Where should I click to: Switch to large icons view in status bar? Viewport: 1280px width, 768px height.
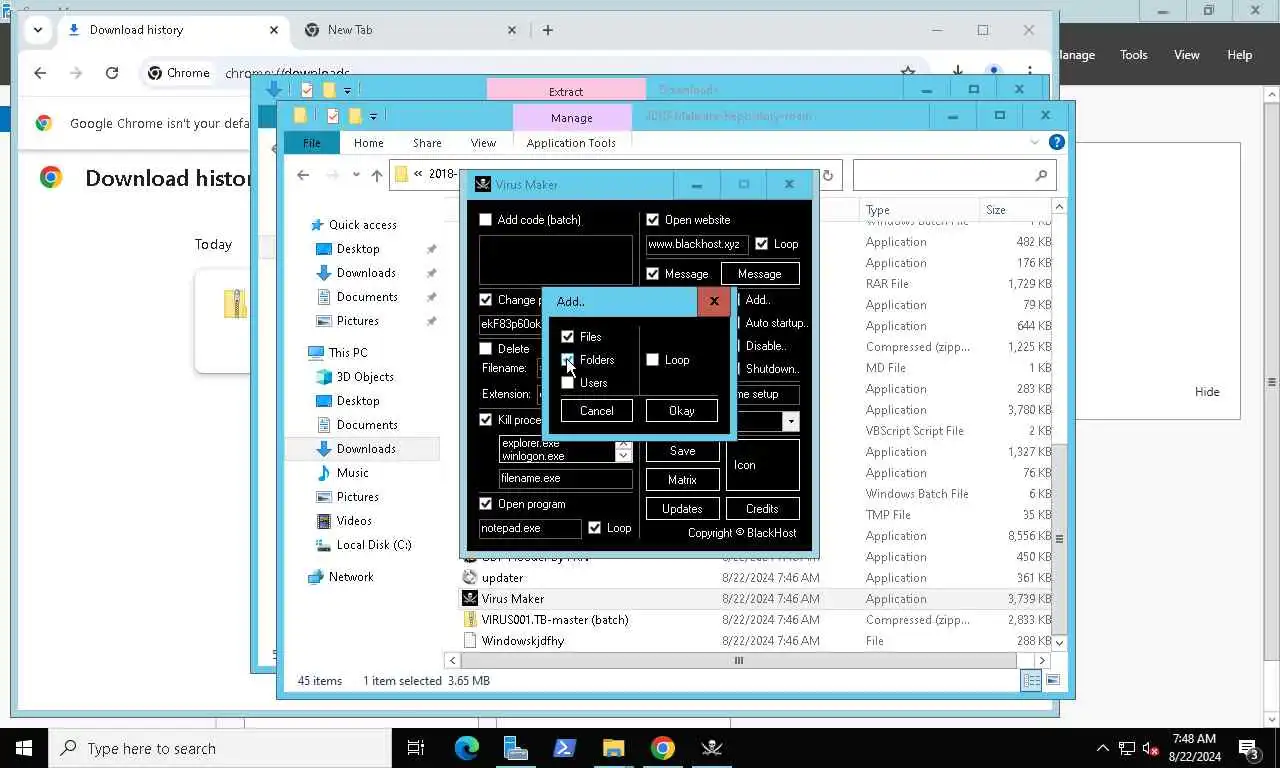pyautogui.click(x=1053, y=681)
